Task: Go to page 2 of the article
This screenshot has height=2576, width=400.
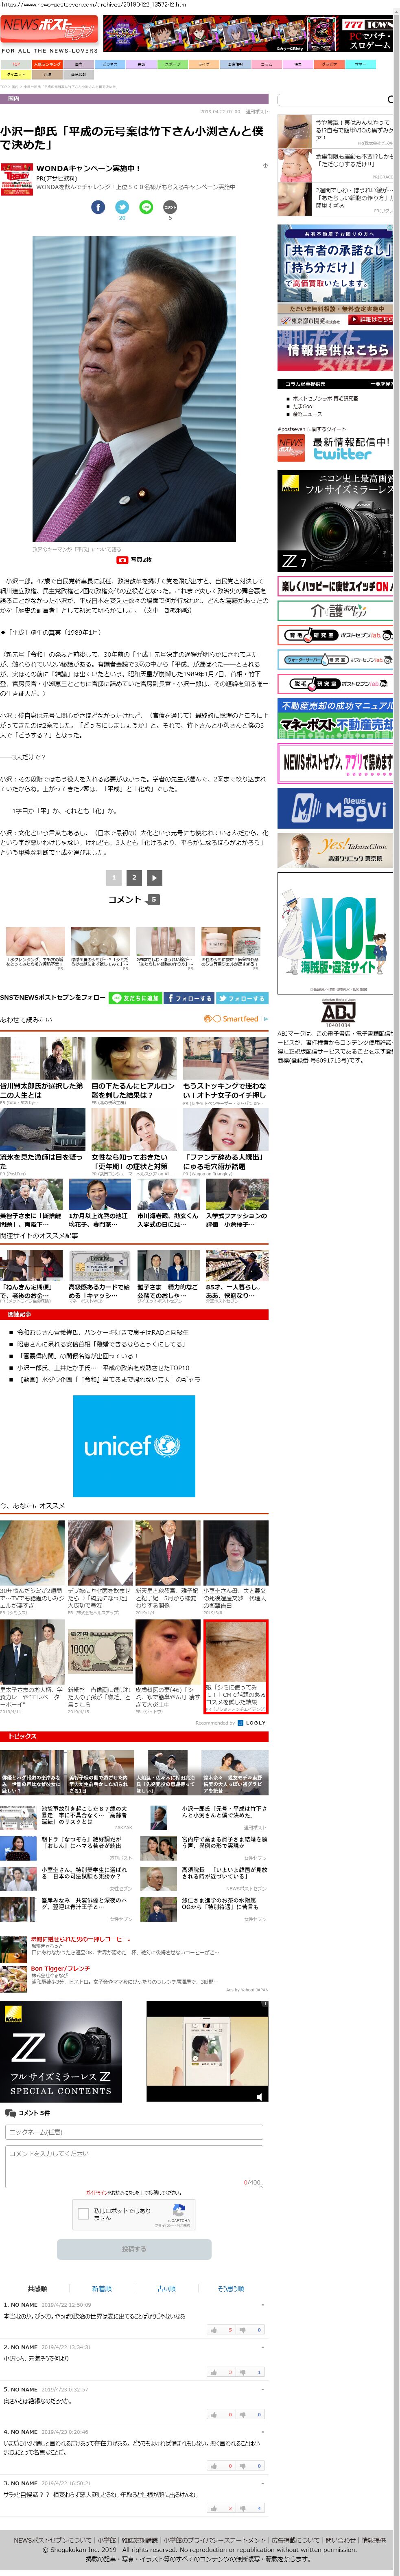Action: 134,877
